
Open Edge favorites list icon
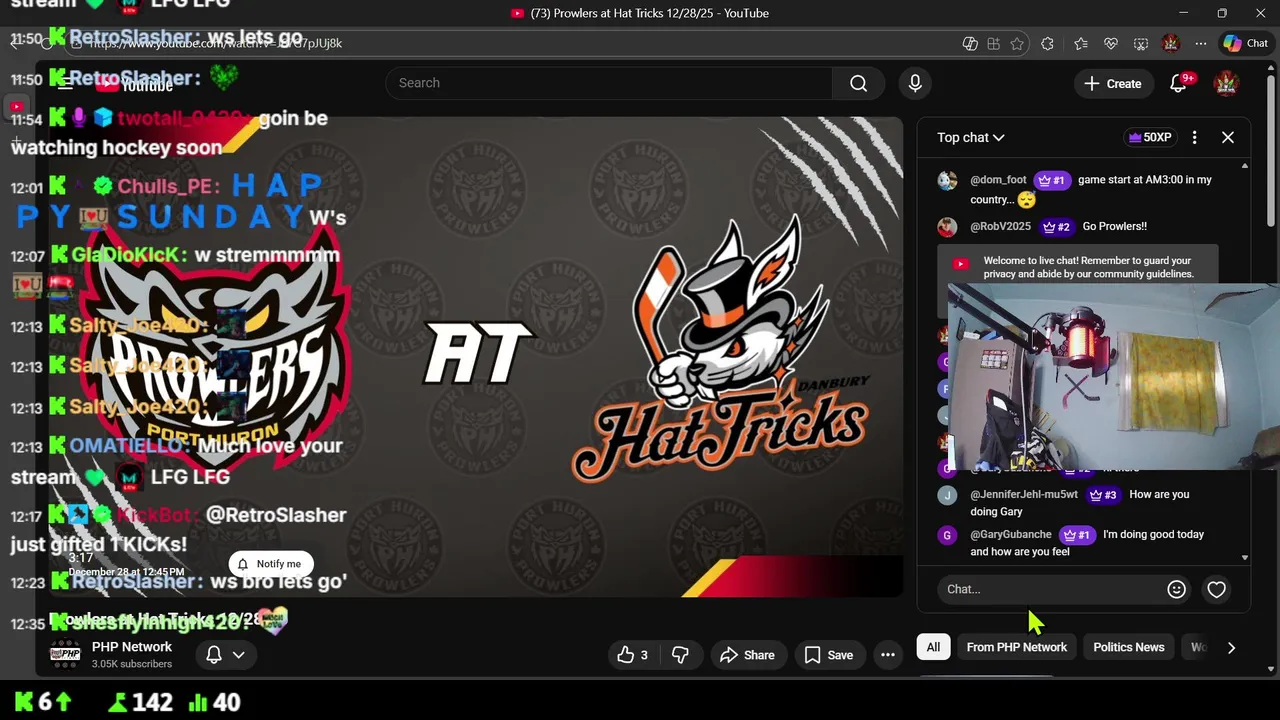click(x=1081, y=43)
